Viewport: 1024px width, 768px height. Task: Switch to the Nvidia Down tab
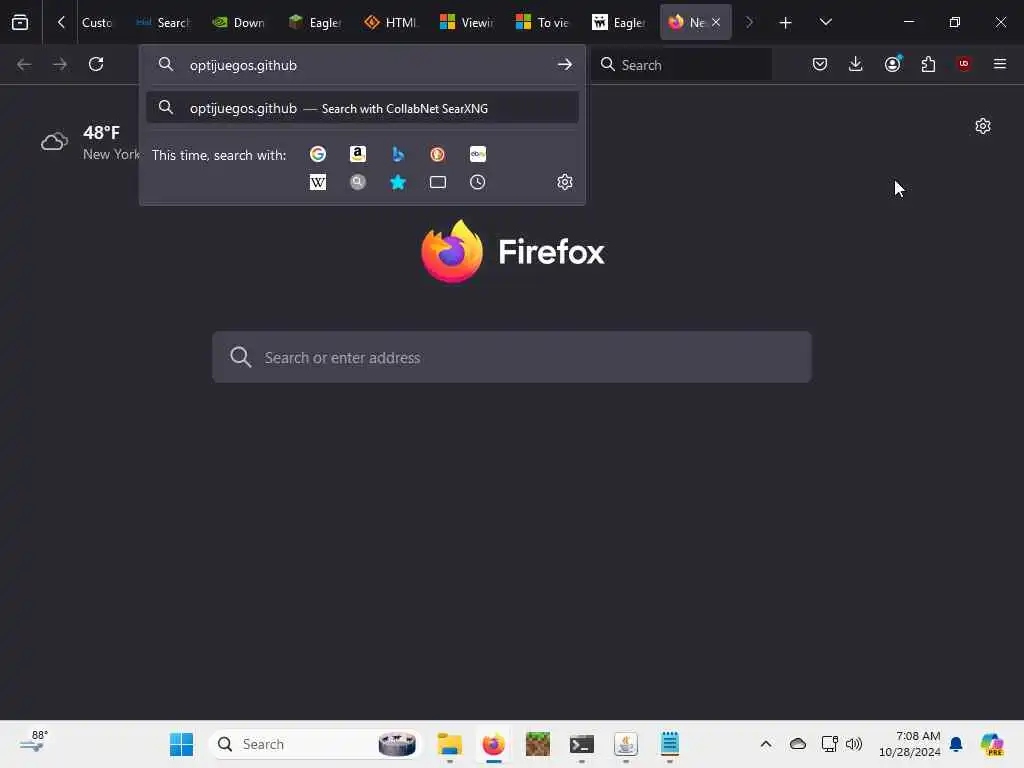(239, 22)
